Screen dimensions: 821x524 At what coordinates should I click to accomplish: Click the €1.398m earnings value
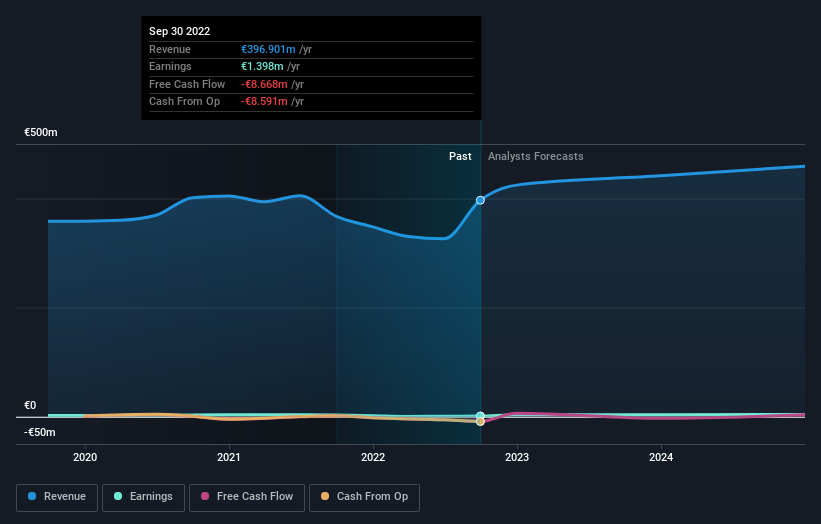click(x=262, y=66)
